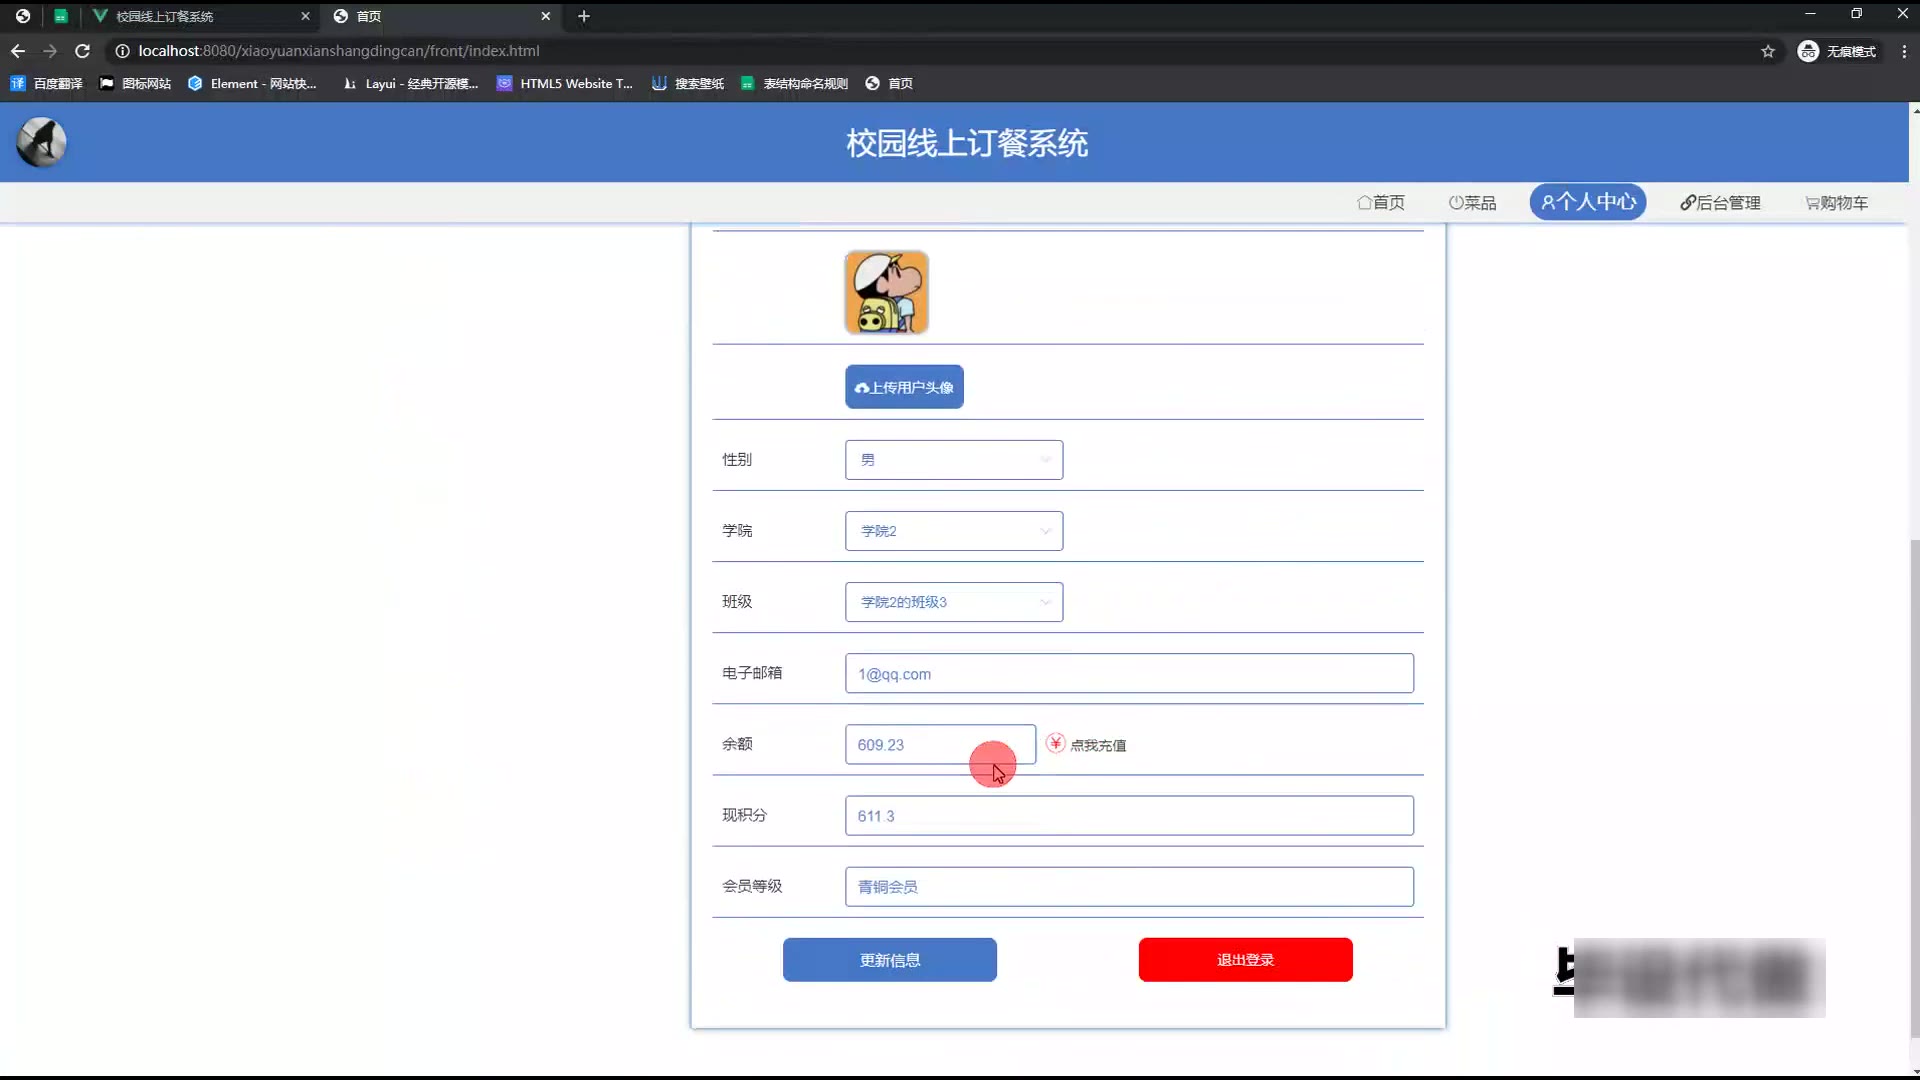Open the 学院 college dropdown
Viewport: 1920px width, 1080px height.
(953, 531)
